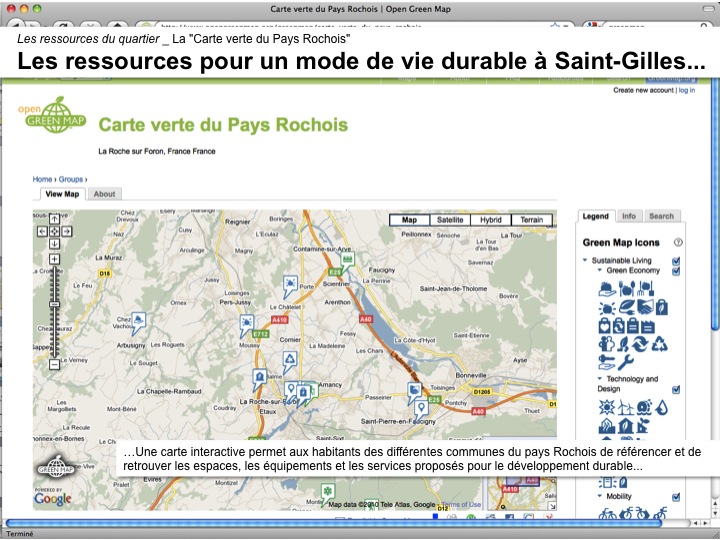720x540 pixels.
Task: Click the Green Map Icons help icon
Action: 679,242
